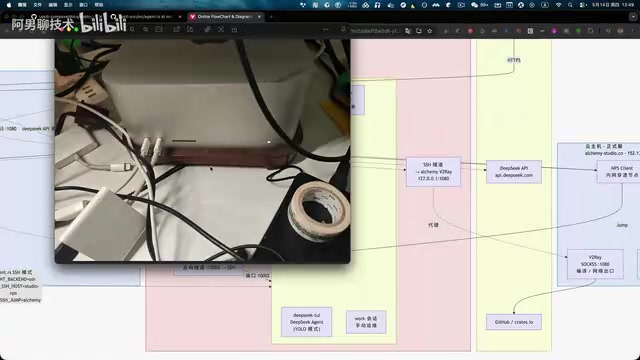640x360 pixels.
Task: Click the zoom out magnifier in image viewer
Action: tap(132, 29)
